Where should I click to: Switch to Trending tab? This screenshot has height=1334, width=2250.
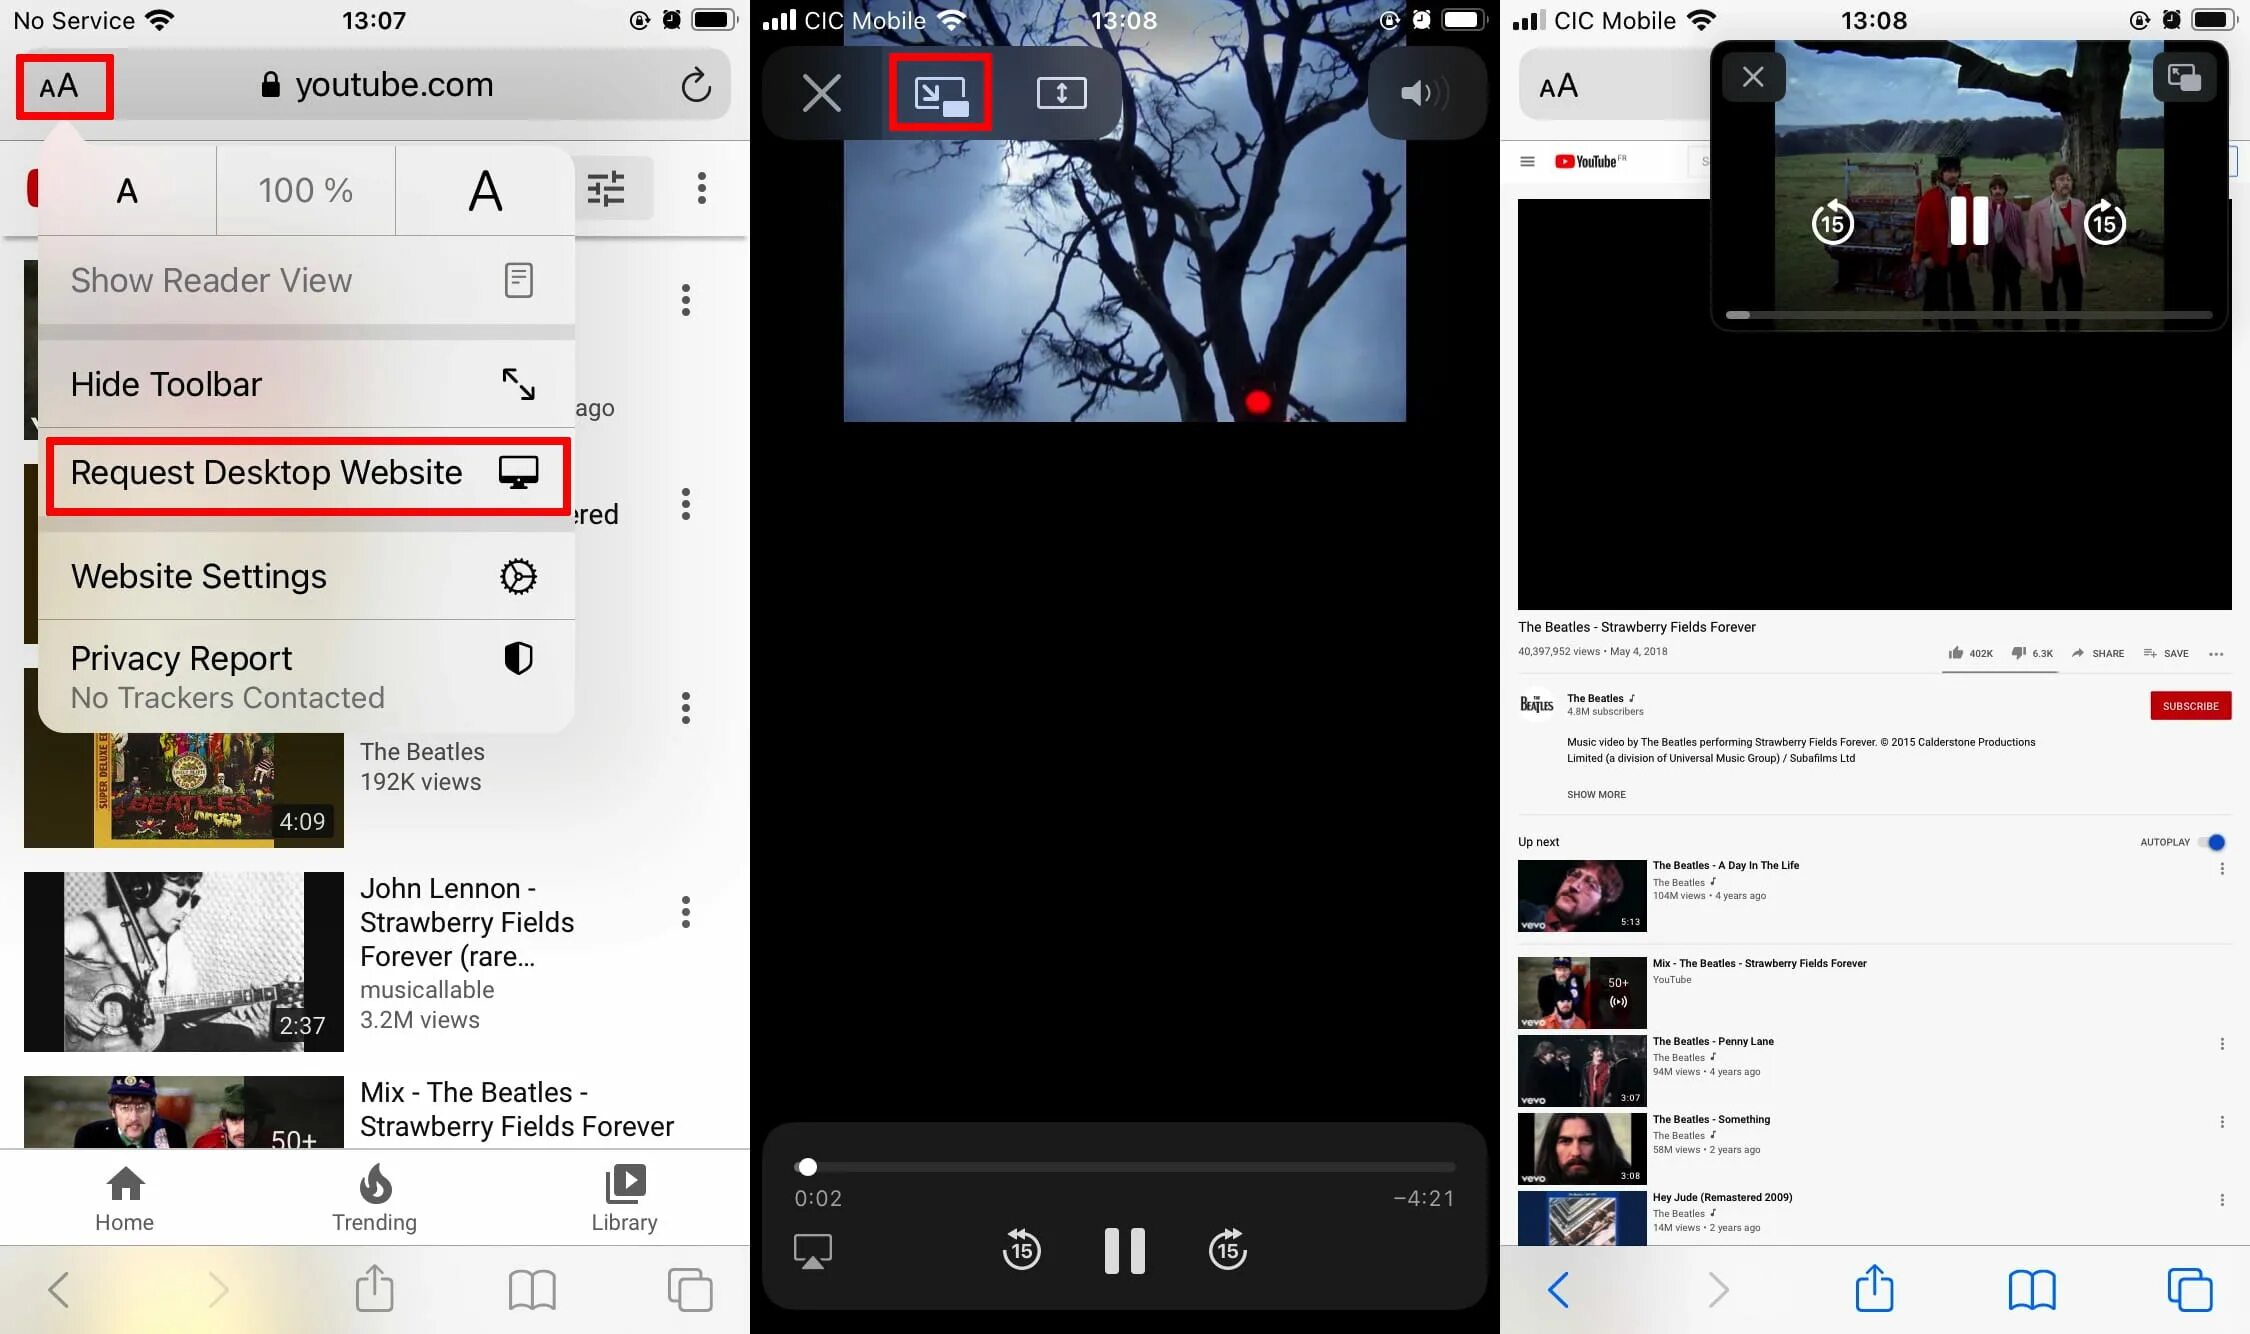pos(375,1198)
